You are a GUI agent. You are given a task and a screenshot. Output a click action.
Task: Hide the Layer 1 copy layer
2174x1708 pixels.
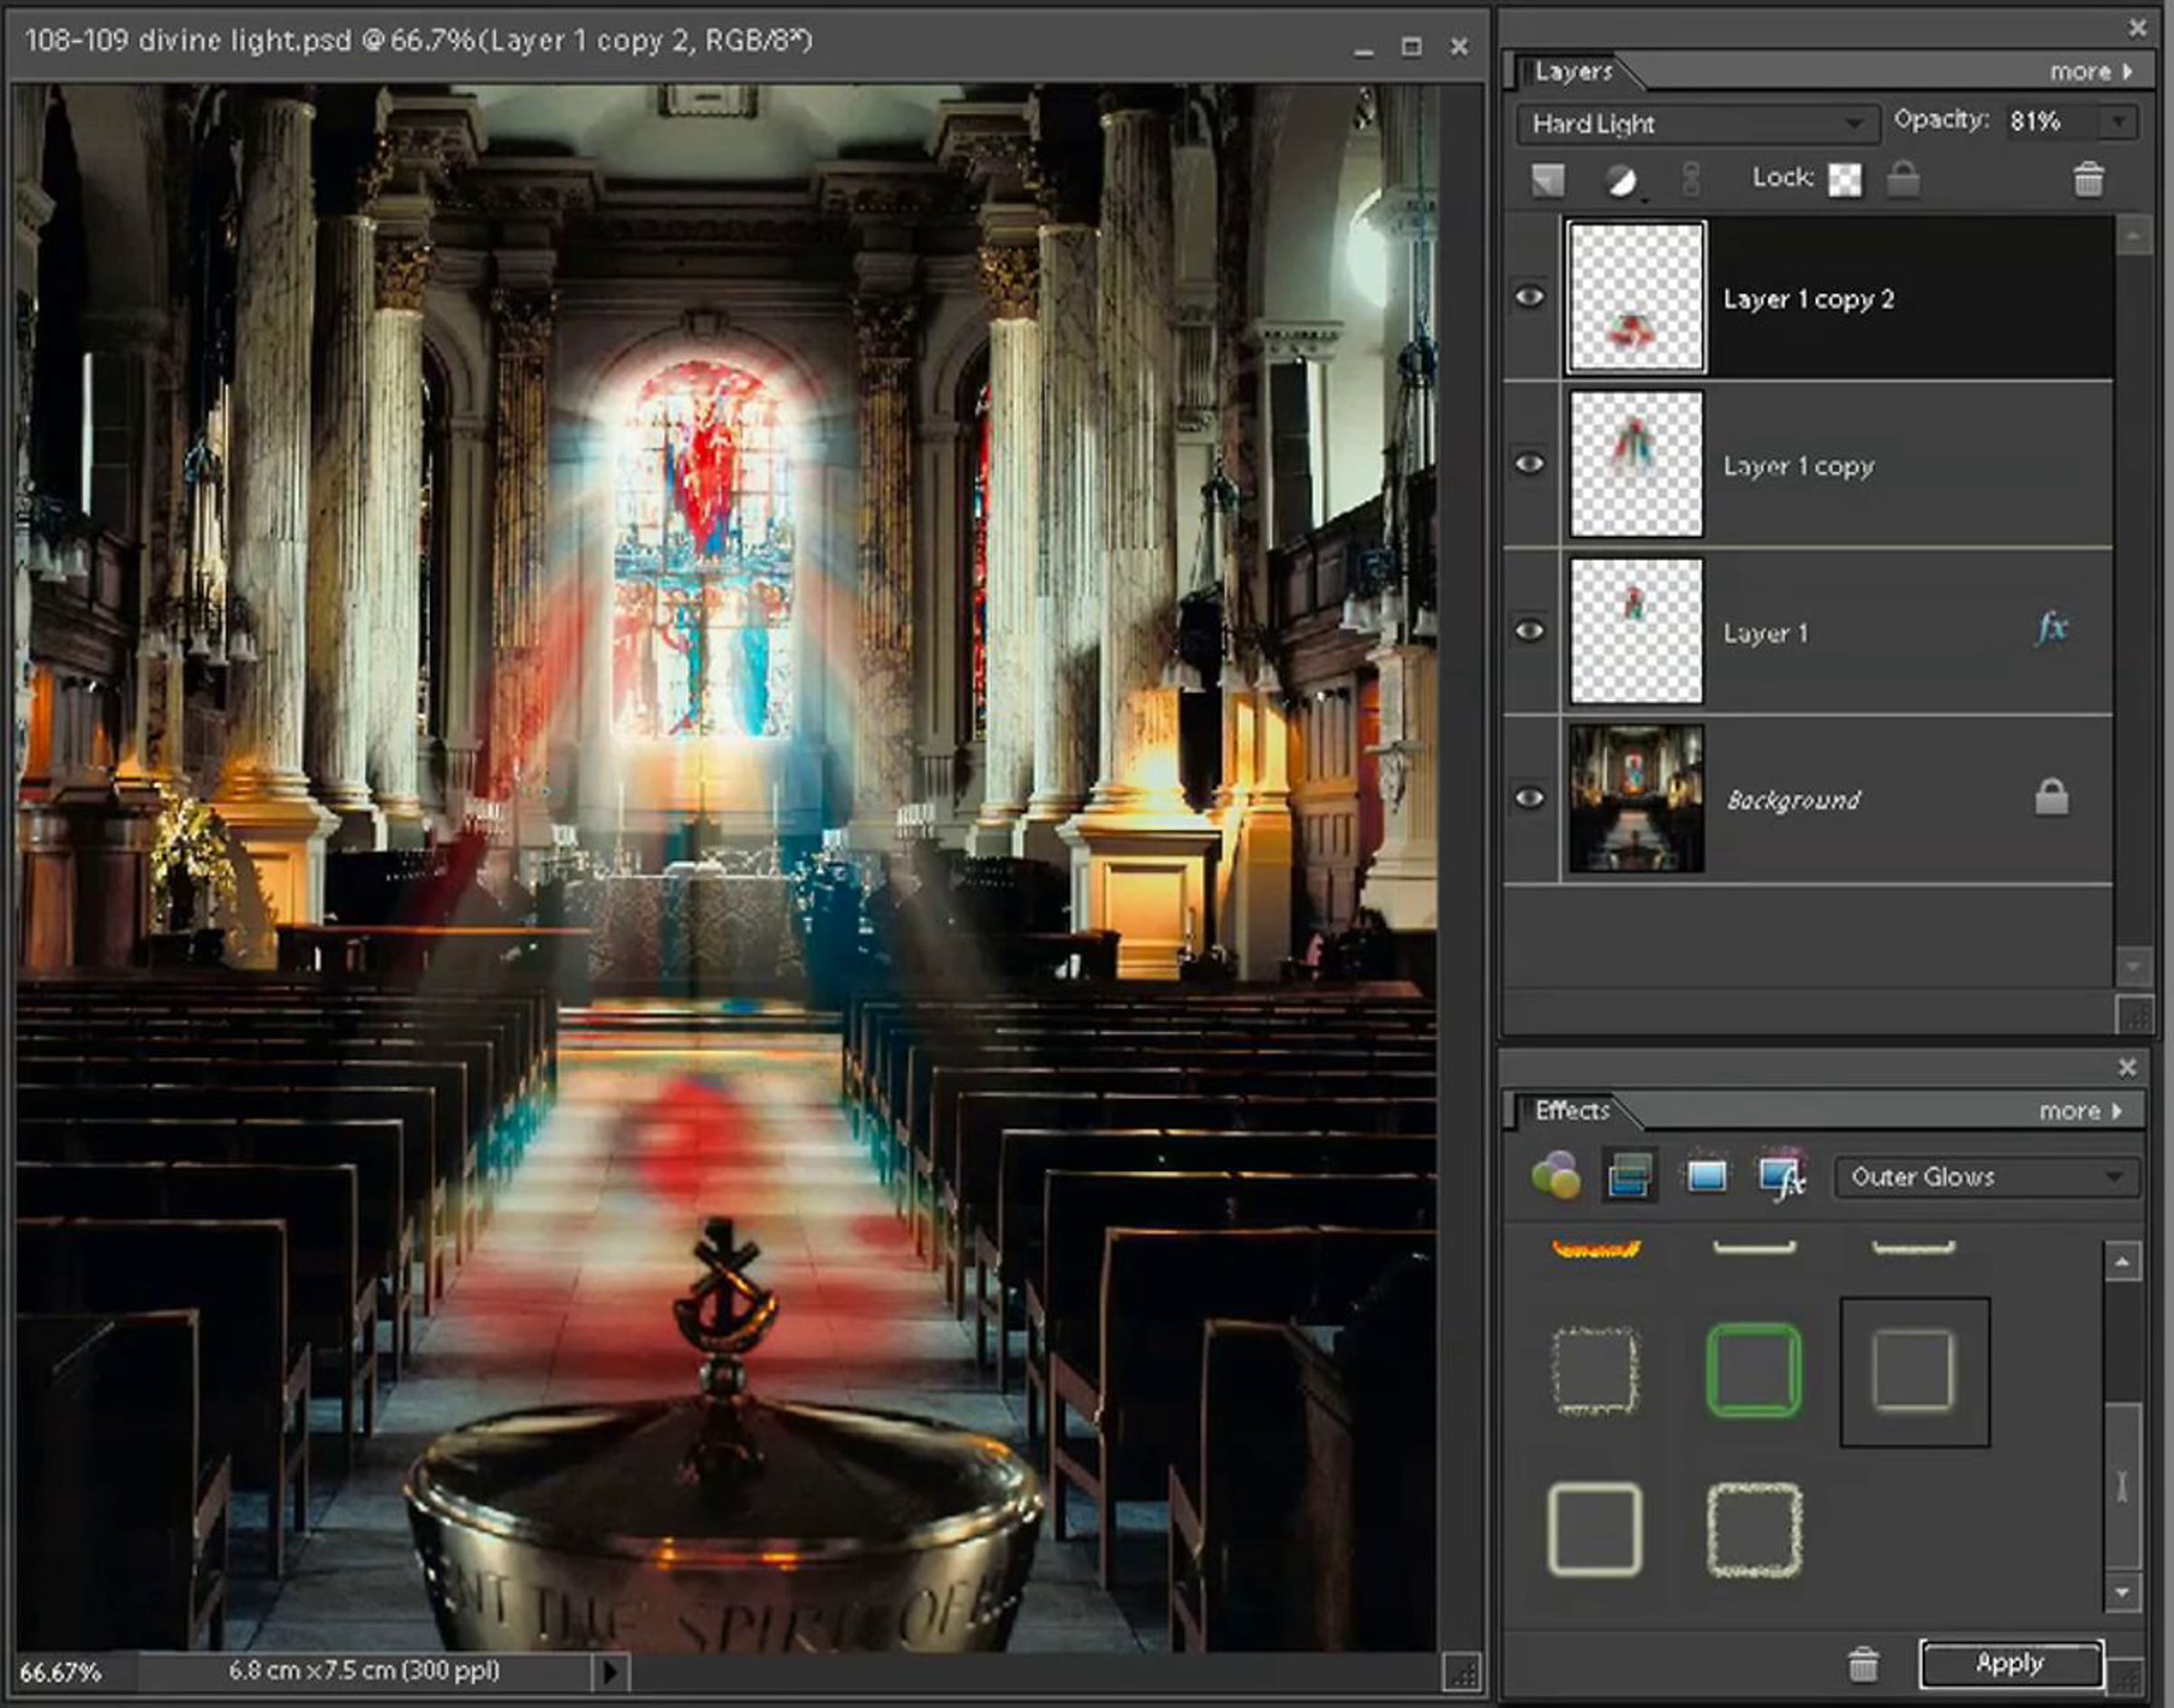point(1529,464)
